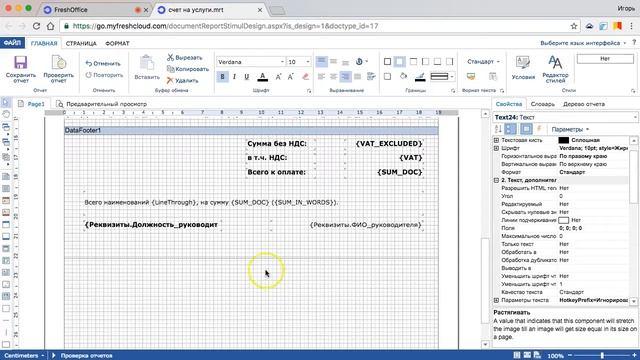640x360 pixels.
Task: Toggle underline formatting
Action: [x=247, y=76]
